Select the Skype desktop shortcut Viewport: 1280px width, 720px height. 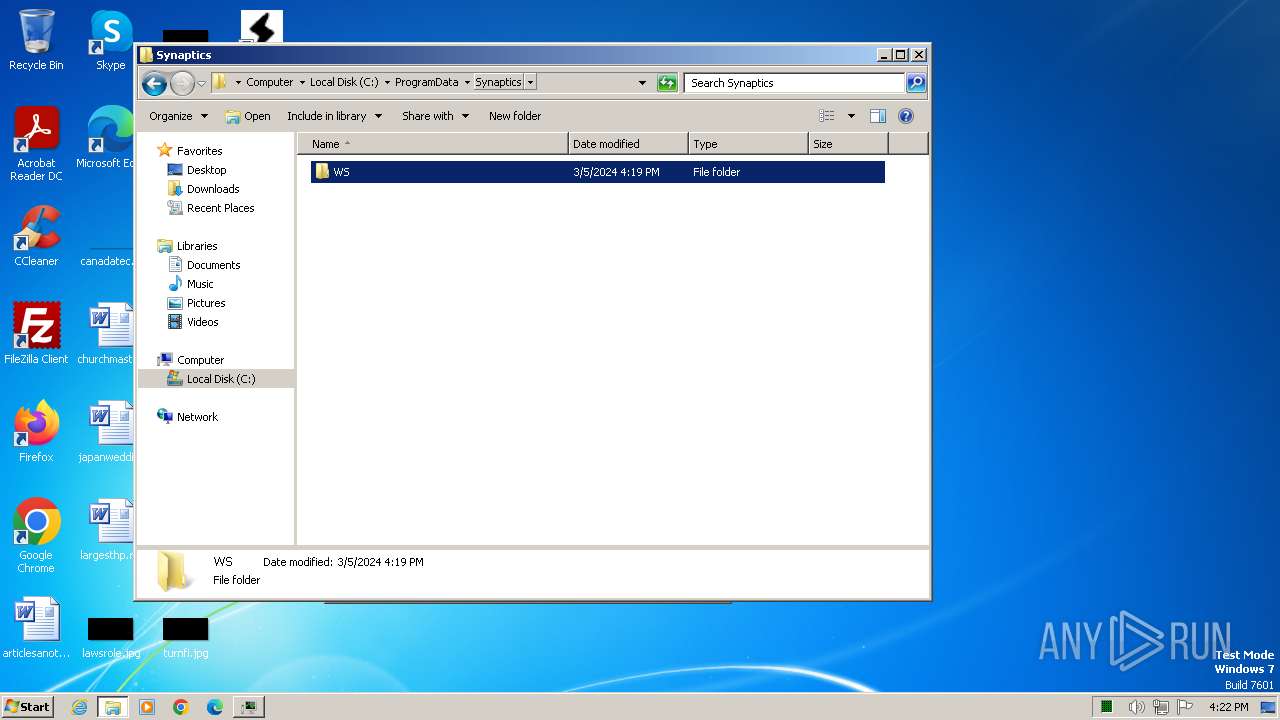pyautogui.click(x=110, y=40)
